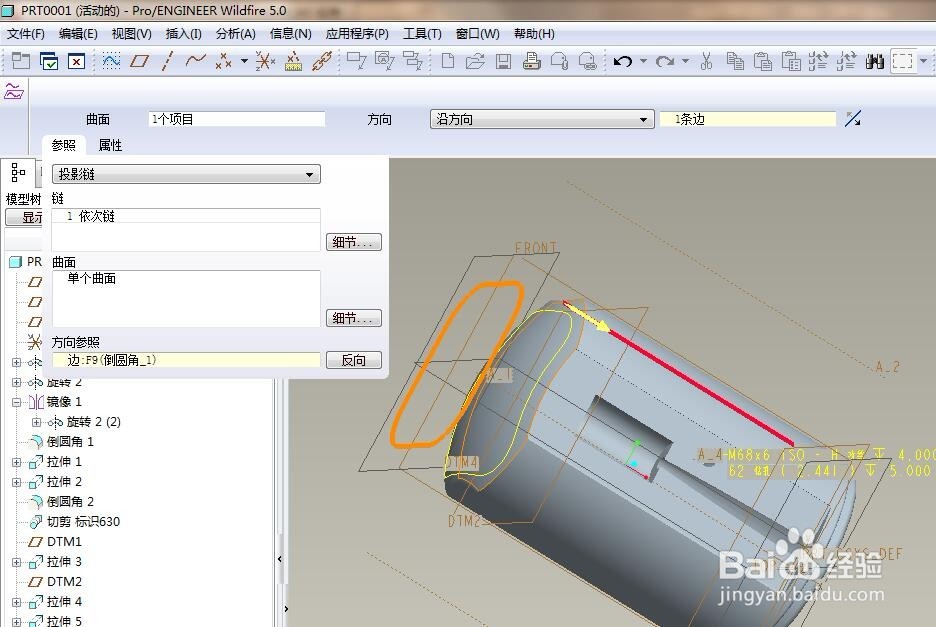936x627 pixels.
Task: Click the model tree icon above 模型树
Action: 18,173
